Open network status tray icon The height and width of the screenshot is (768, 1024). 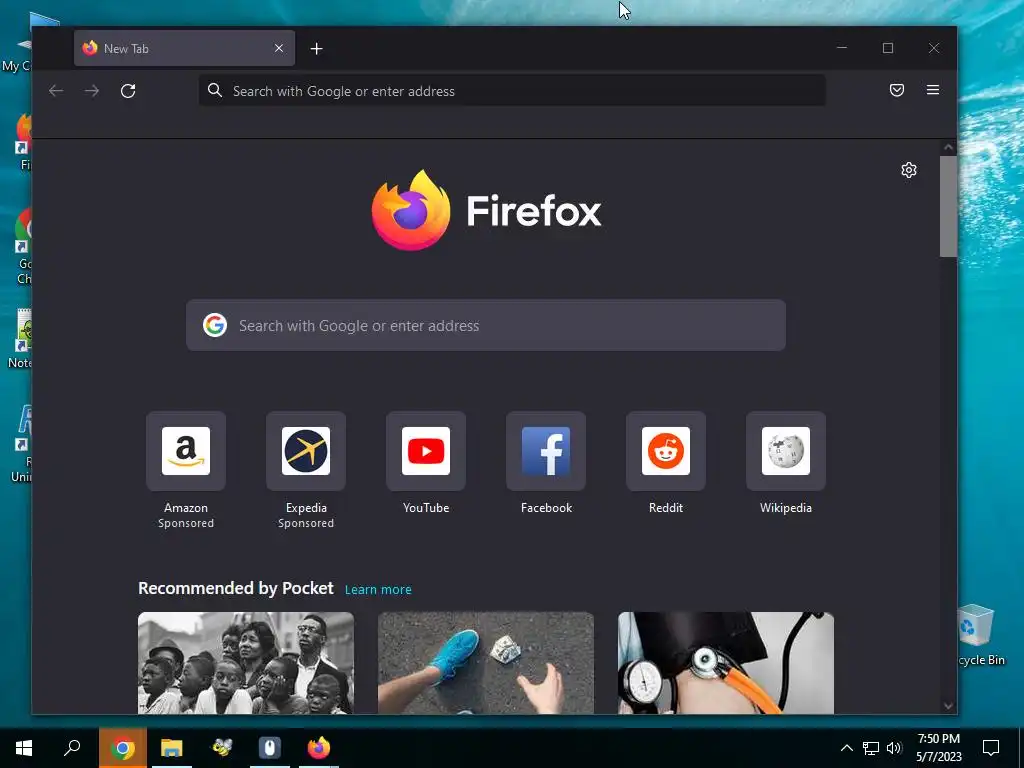coord(871,748)
